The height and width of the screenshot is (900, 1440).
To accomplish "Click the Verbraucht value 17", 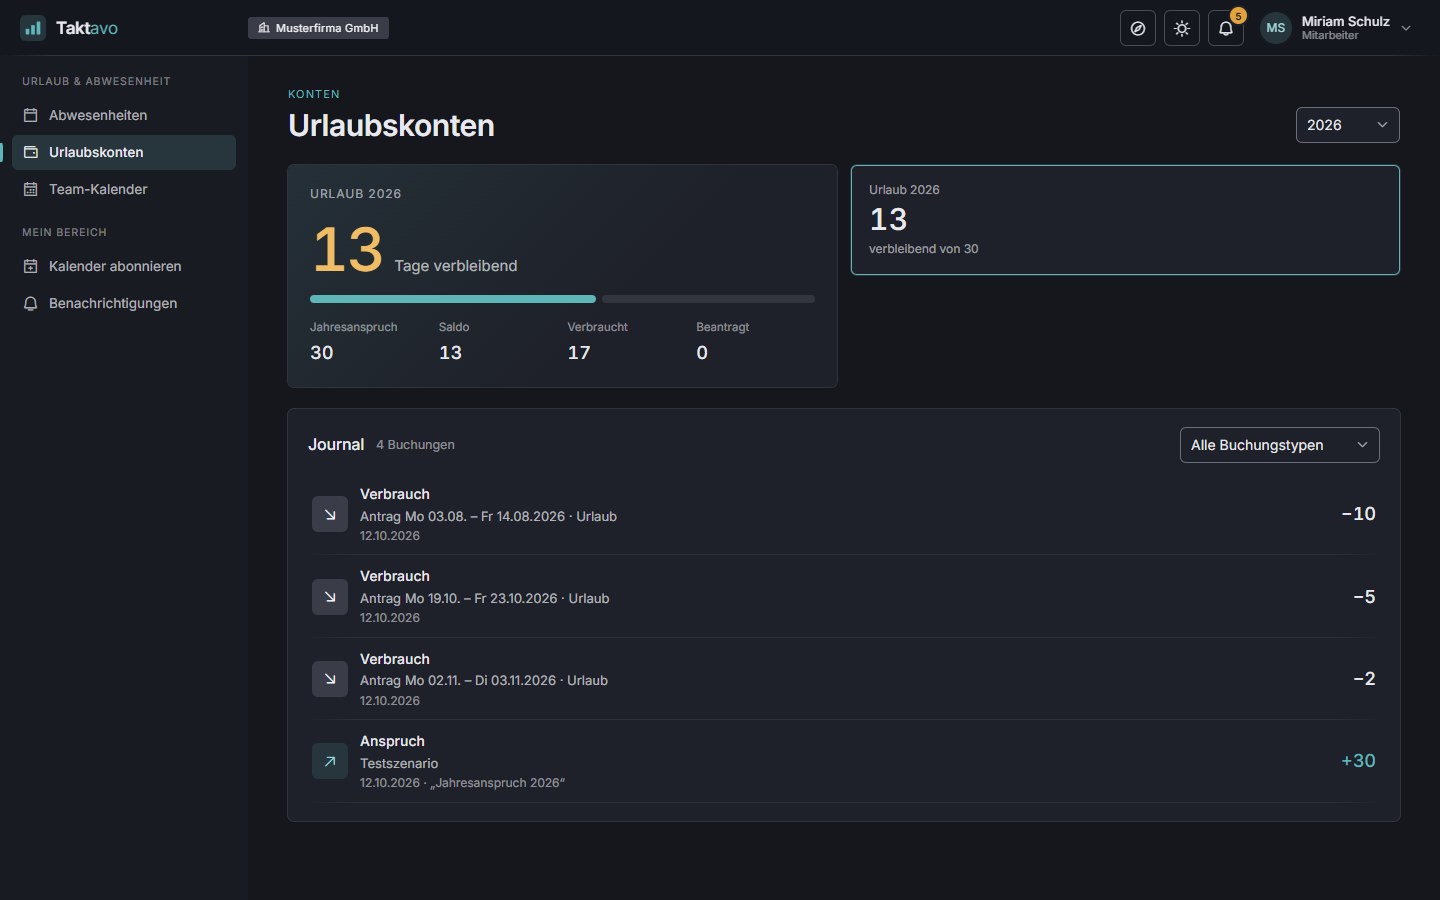I will 579,353.
